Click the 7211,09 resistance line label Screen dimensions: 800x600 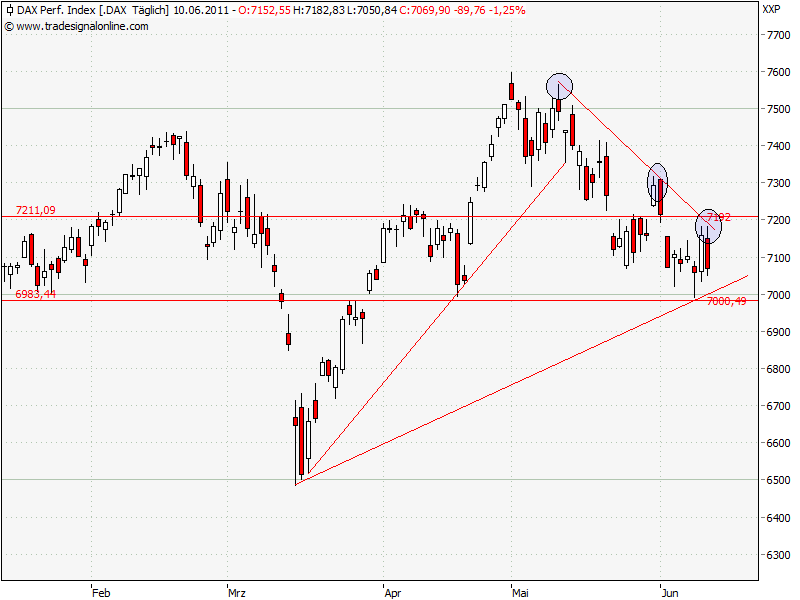[x=36, y=210]
